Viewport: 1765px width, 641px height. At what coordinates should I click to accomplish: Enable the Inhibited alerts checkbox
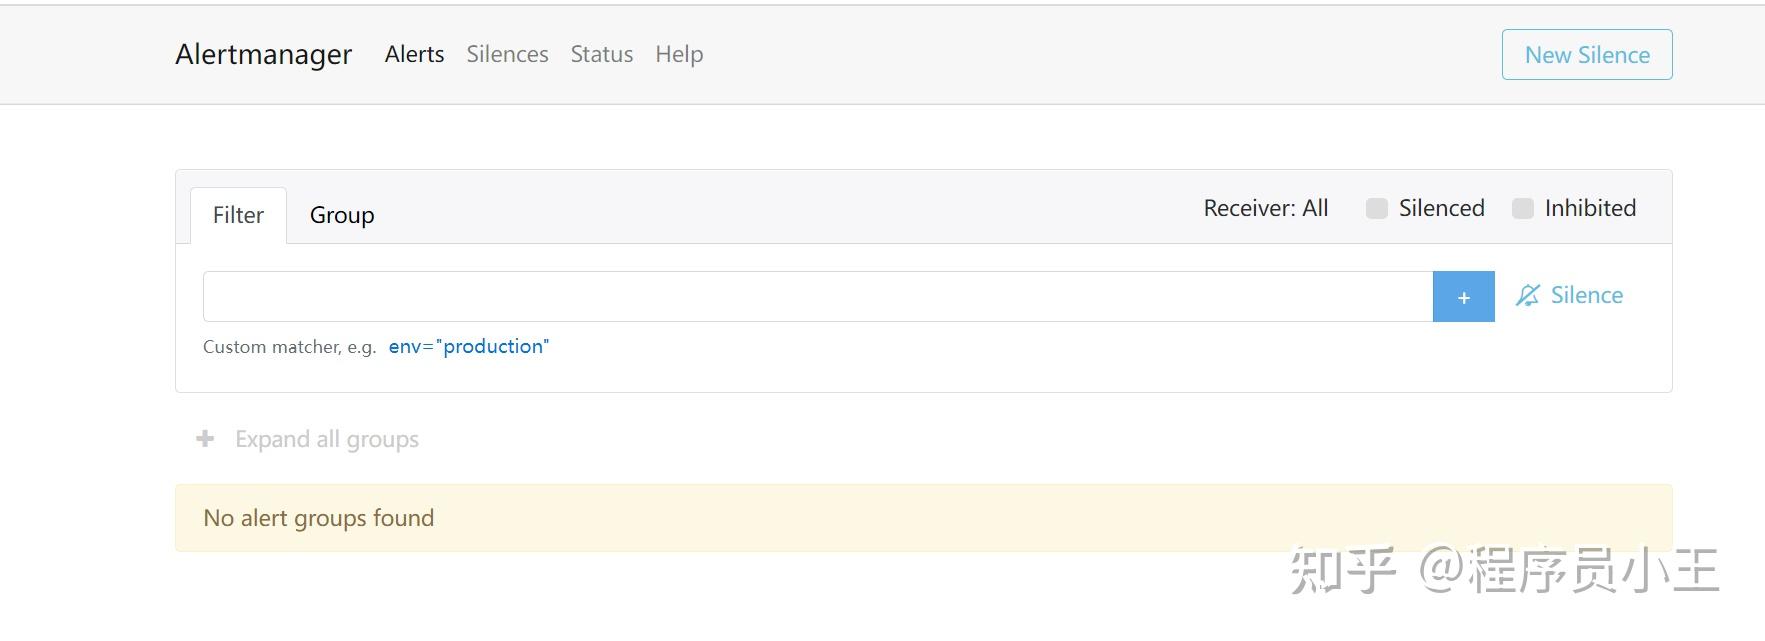click(1523, 208)
